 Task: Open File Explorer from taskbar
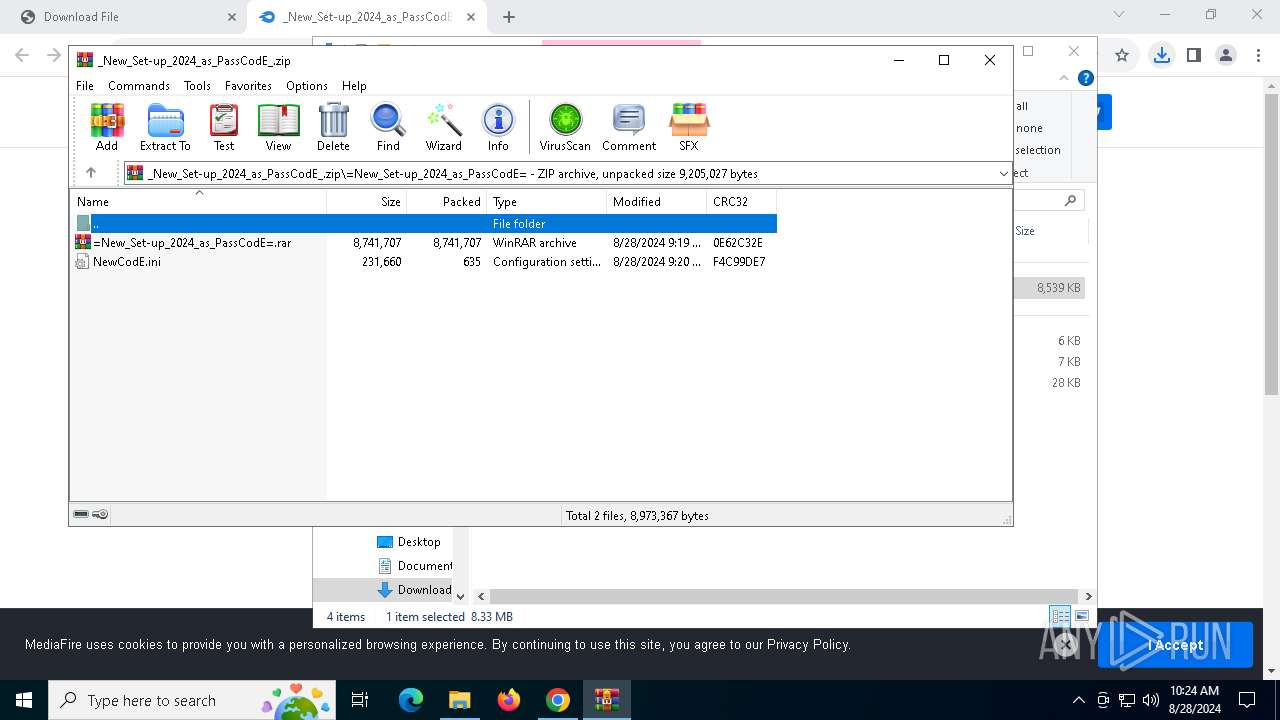coord(459,700)
